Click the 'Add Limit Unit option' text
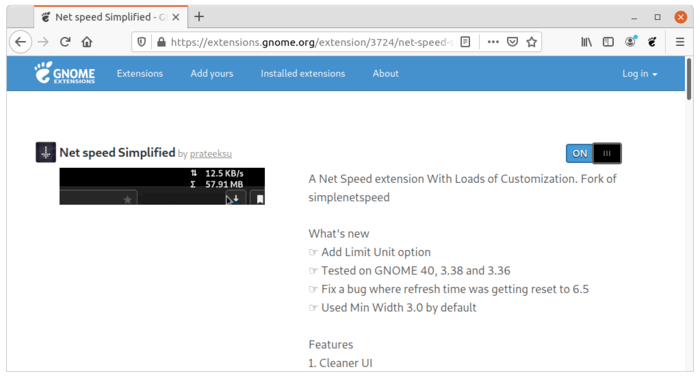This screenshot has height=378, width=700. click(376, 252)
